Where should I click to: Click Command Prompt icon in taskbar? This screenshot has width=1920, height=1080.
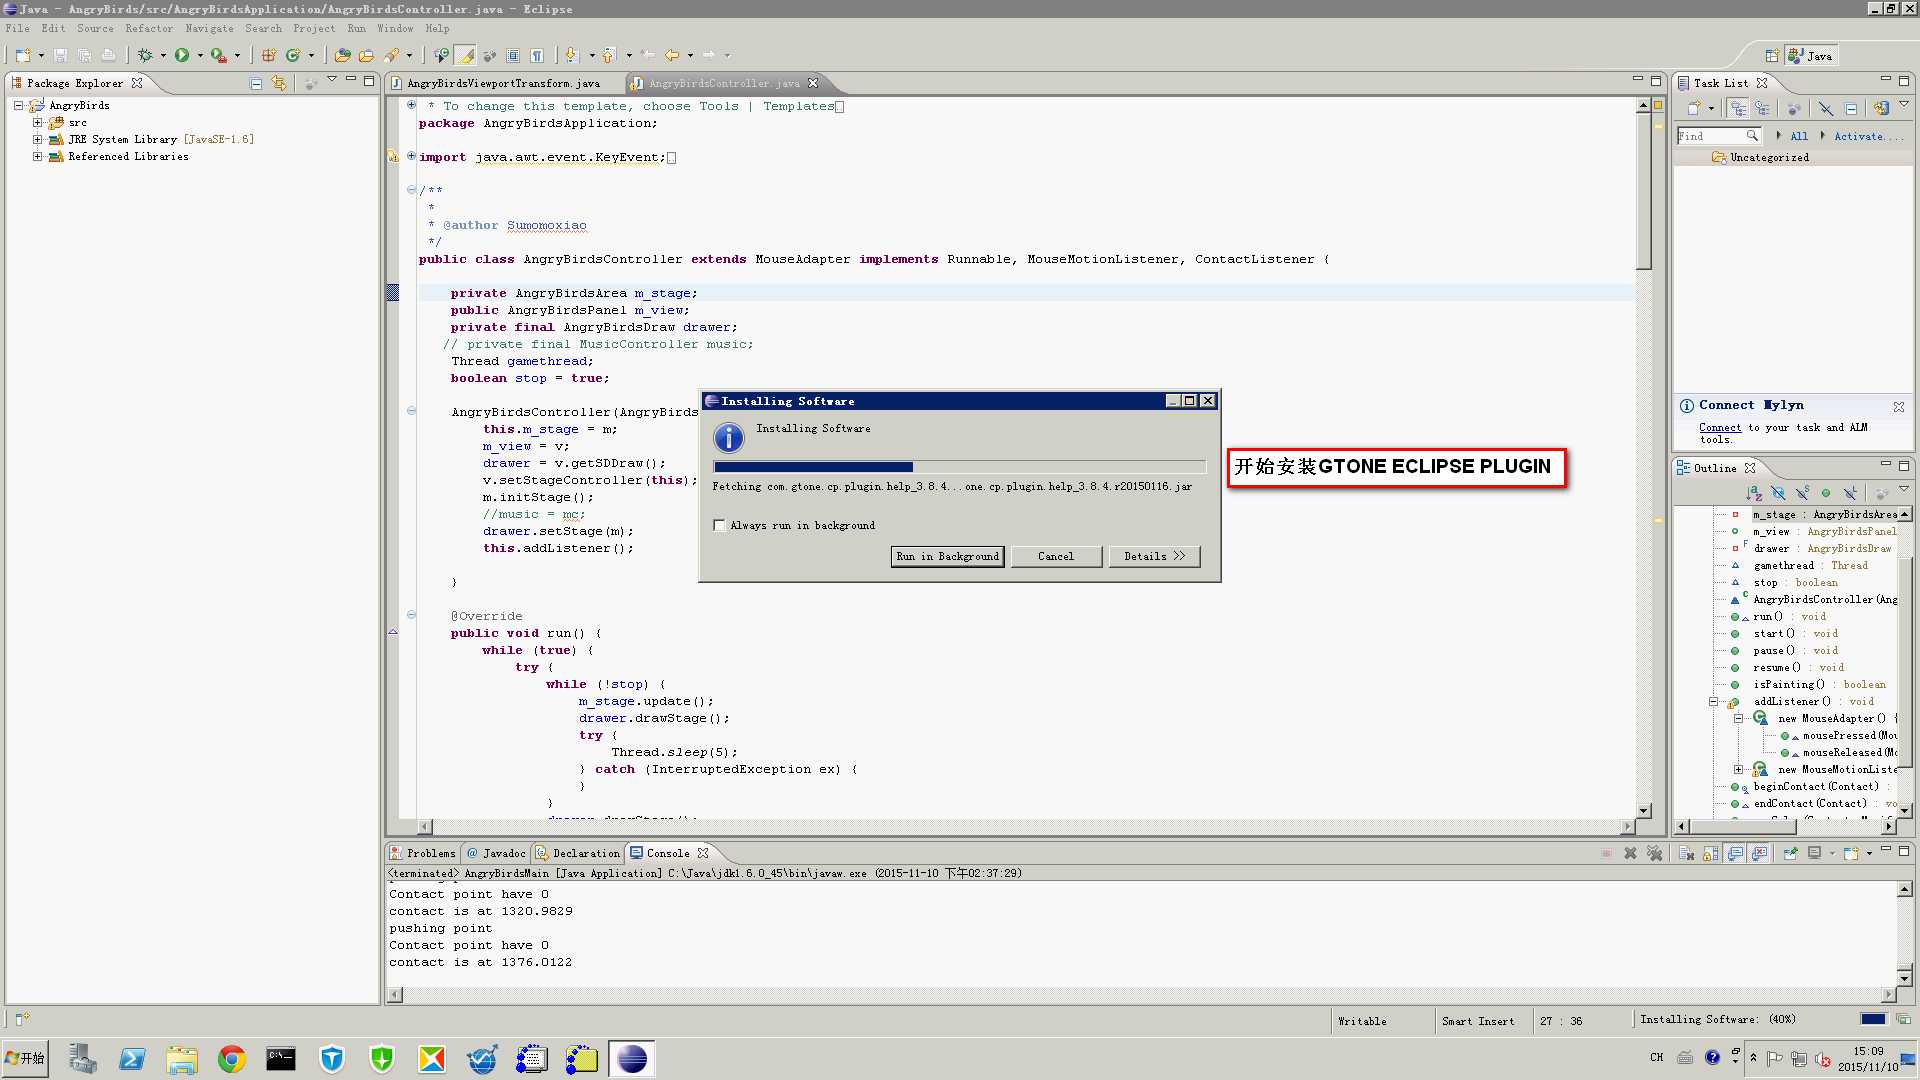[281, 1058]
